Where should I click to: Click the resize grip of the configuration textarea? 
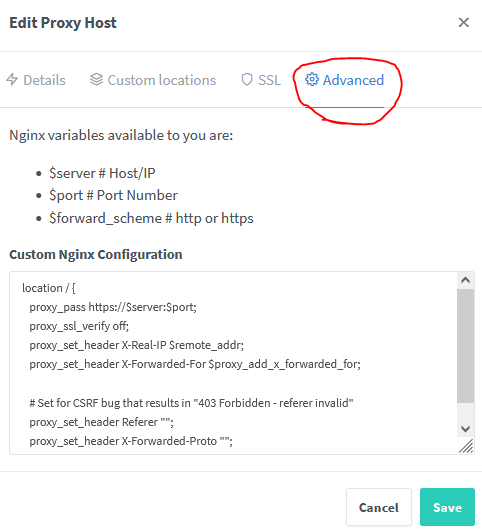(x=466, y=446)
